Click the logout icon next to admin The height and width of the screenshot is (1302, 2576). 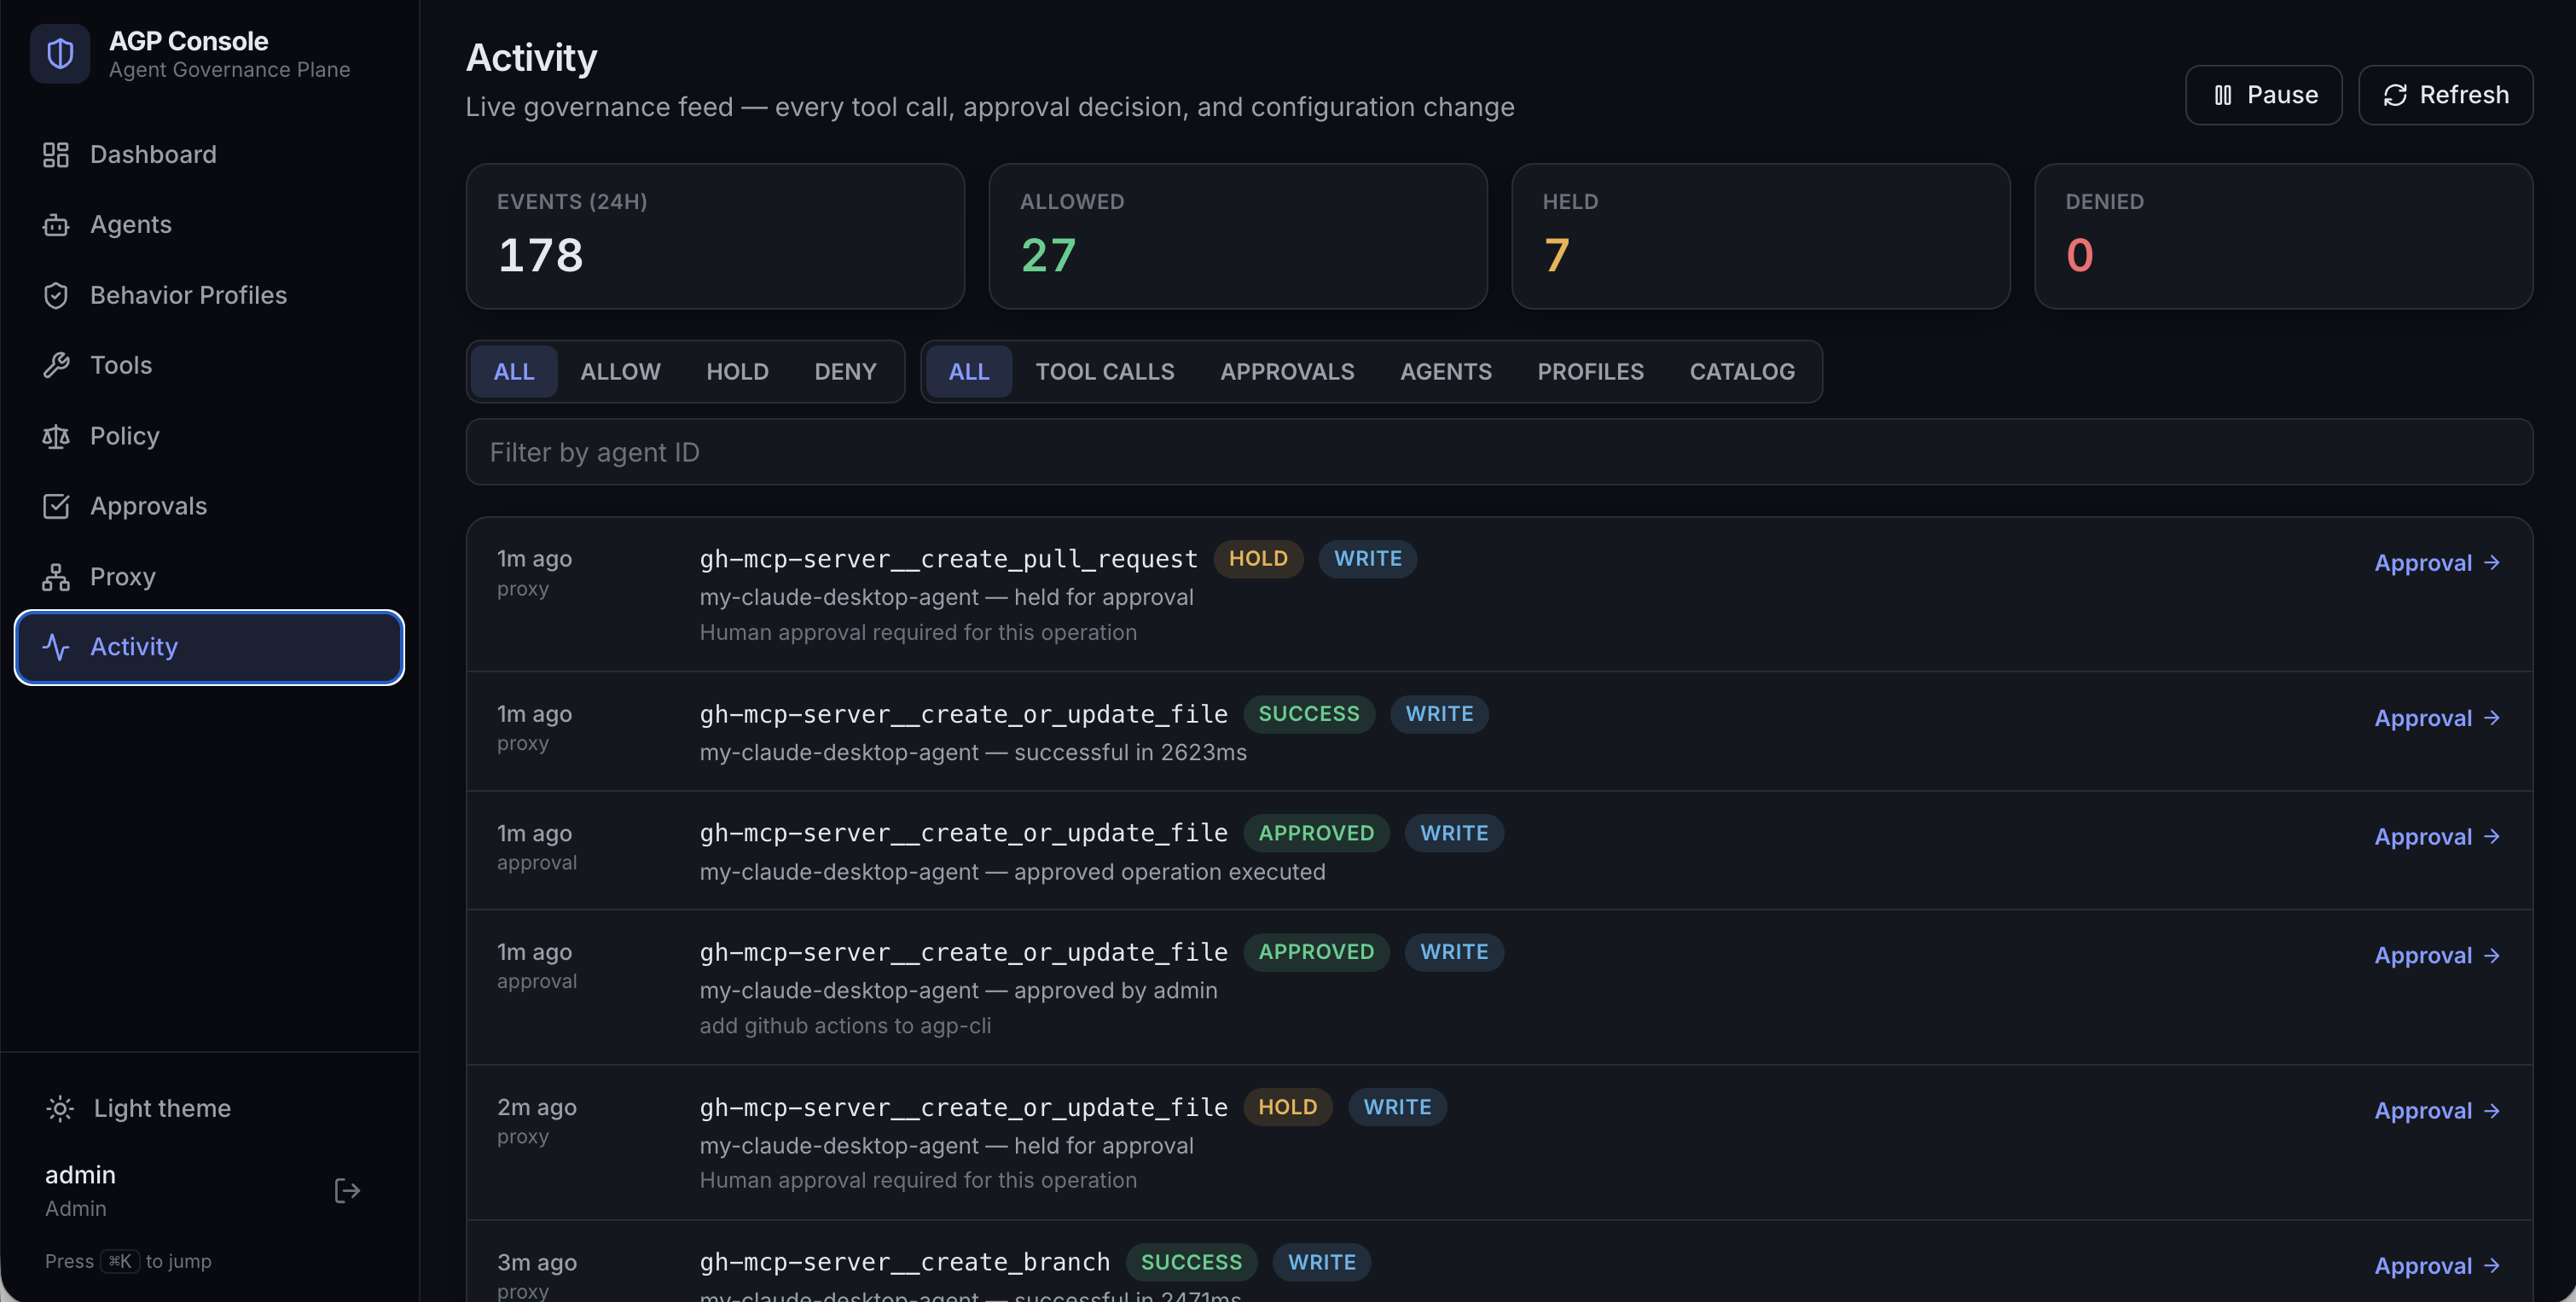347,1190
